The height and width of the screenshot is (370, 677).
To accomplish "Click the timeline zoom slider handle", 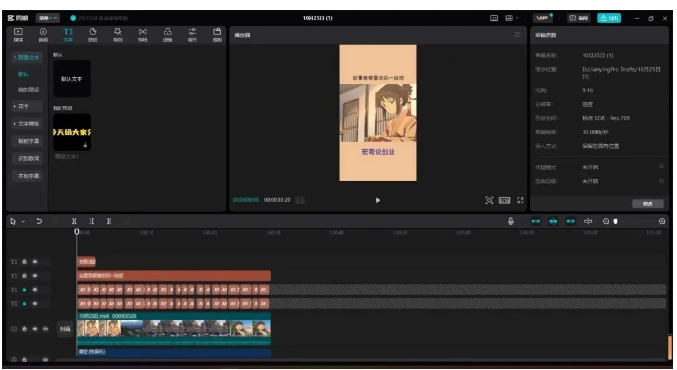I will 616,221.
